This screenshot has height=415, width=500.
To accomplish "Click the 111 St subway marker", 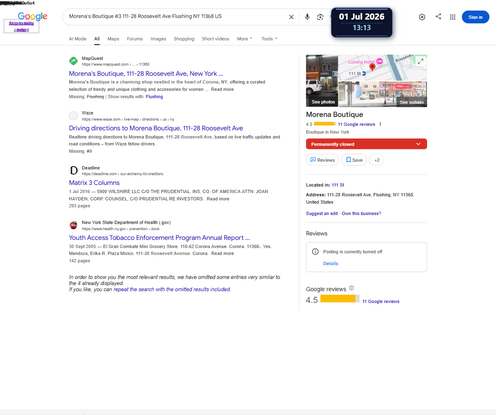I will pos(364,73).
